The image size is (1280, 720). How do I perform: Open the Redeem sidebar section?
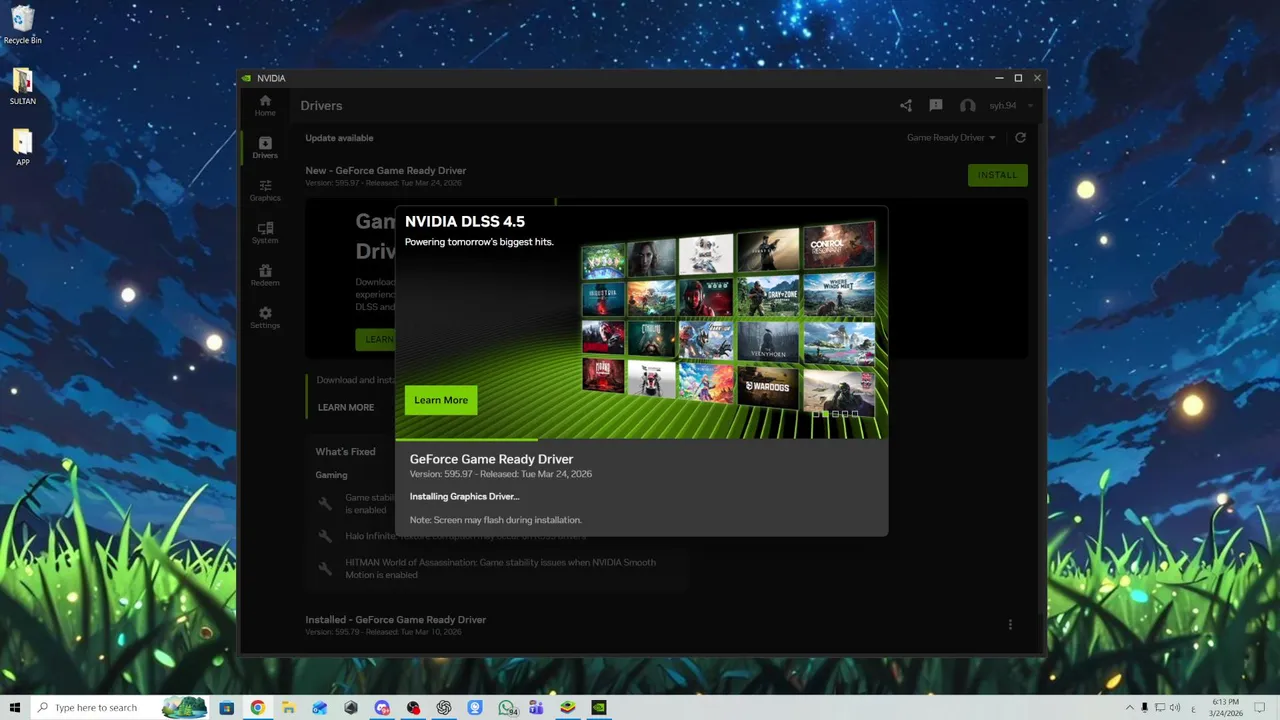click(x=265, y=275)
